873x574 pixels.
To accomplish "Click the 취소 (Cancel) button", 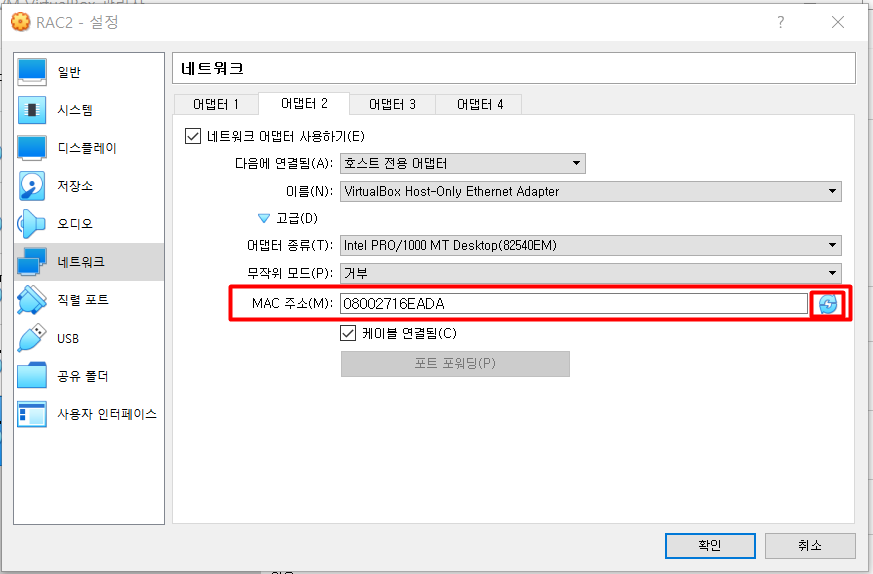I will coord(810,546).
